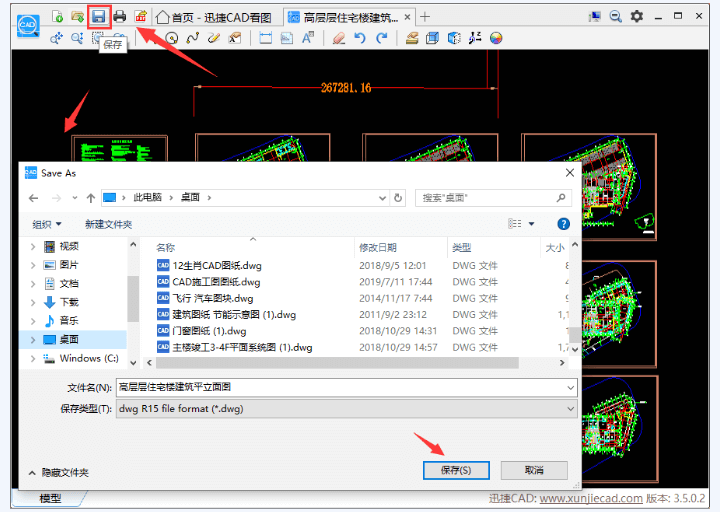Select the dimension measure tool
The width and height of the screenshot is (720, 512).
(265, 38)
